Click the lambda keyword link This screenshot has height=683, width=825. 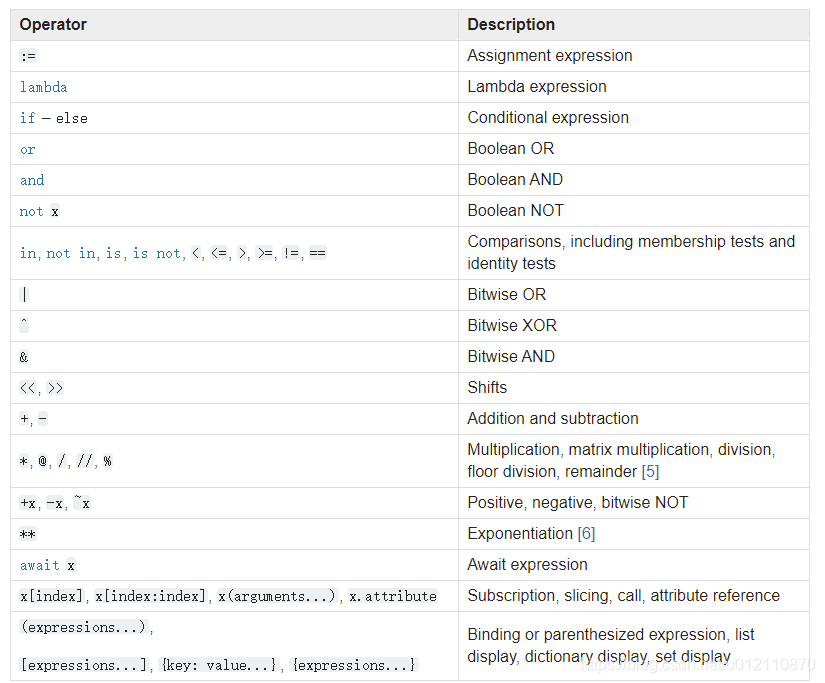point(44,87)
